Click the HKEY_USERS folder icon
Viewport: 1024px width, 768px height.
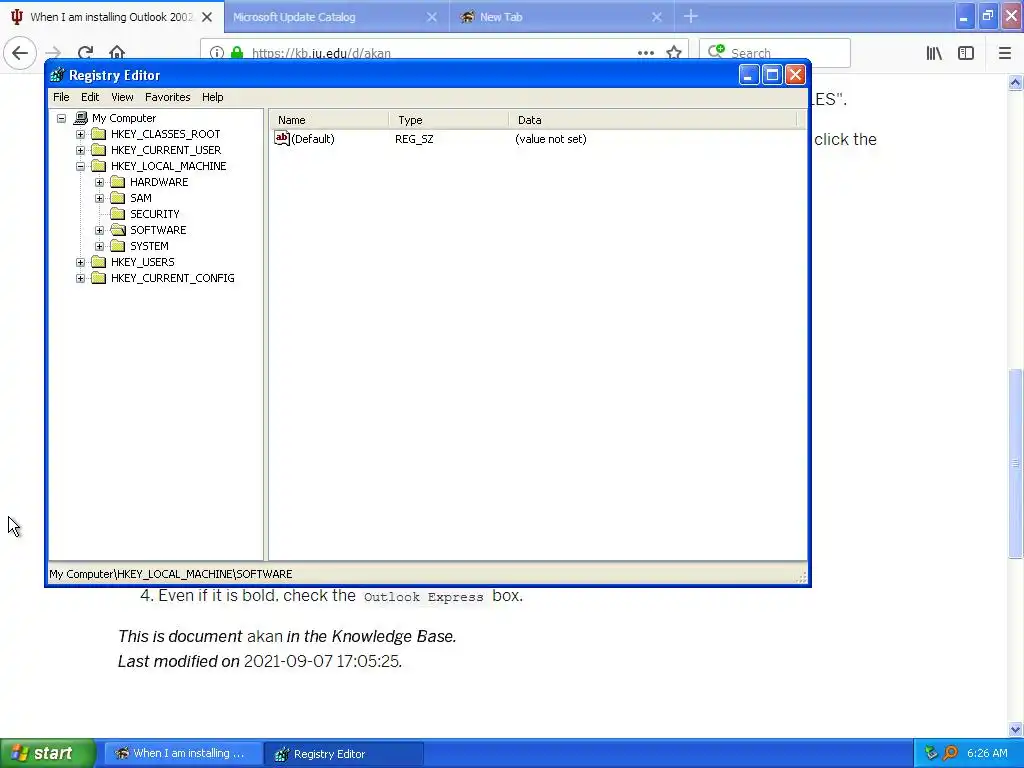click(x=99, y=262)
